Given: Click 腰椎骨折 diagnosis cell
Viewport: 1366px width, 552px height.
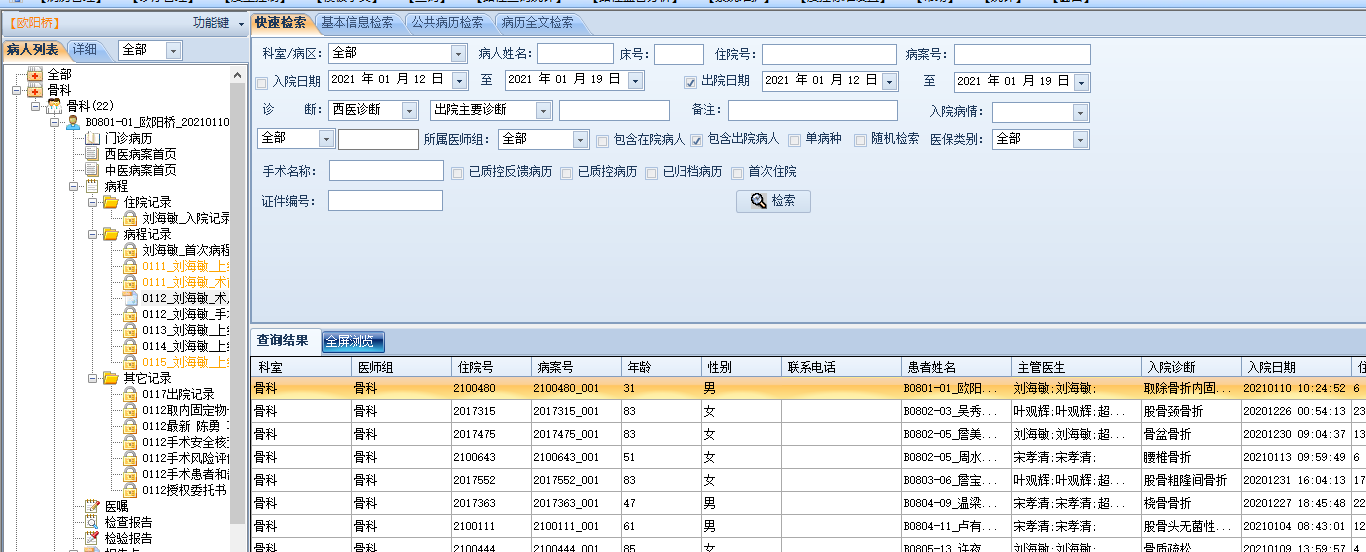Looking at the screenshot, I should (x=1191, y=457).
